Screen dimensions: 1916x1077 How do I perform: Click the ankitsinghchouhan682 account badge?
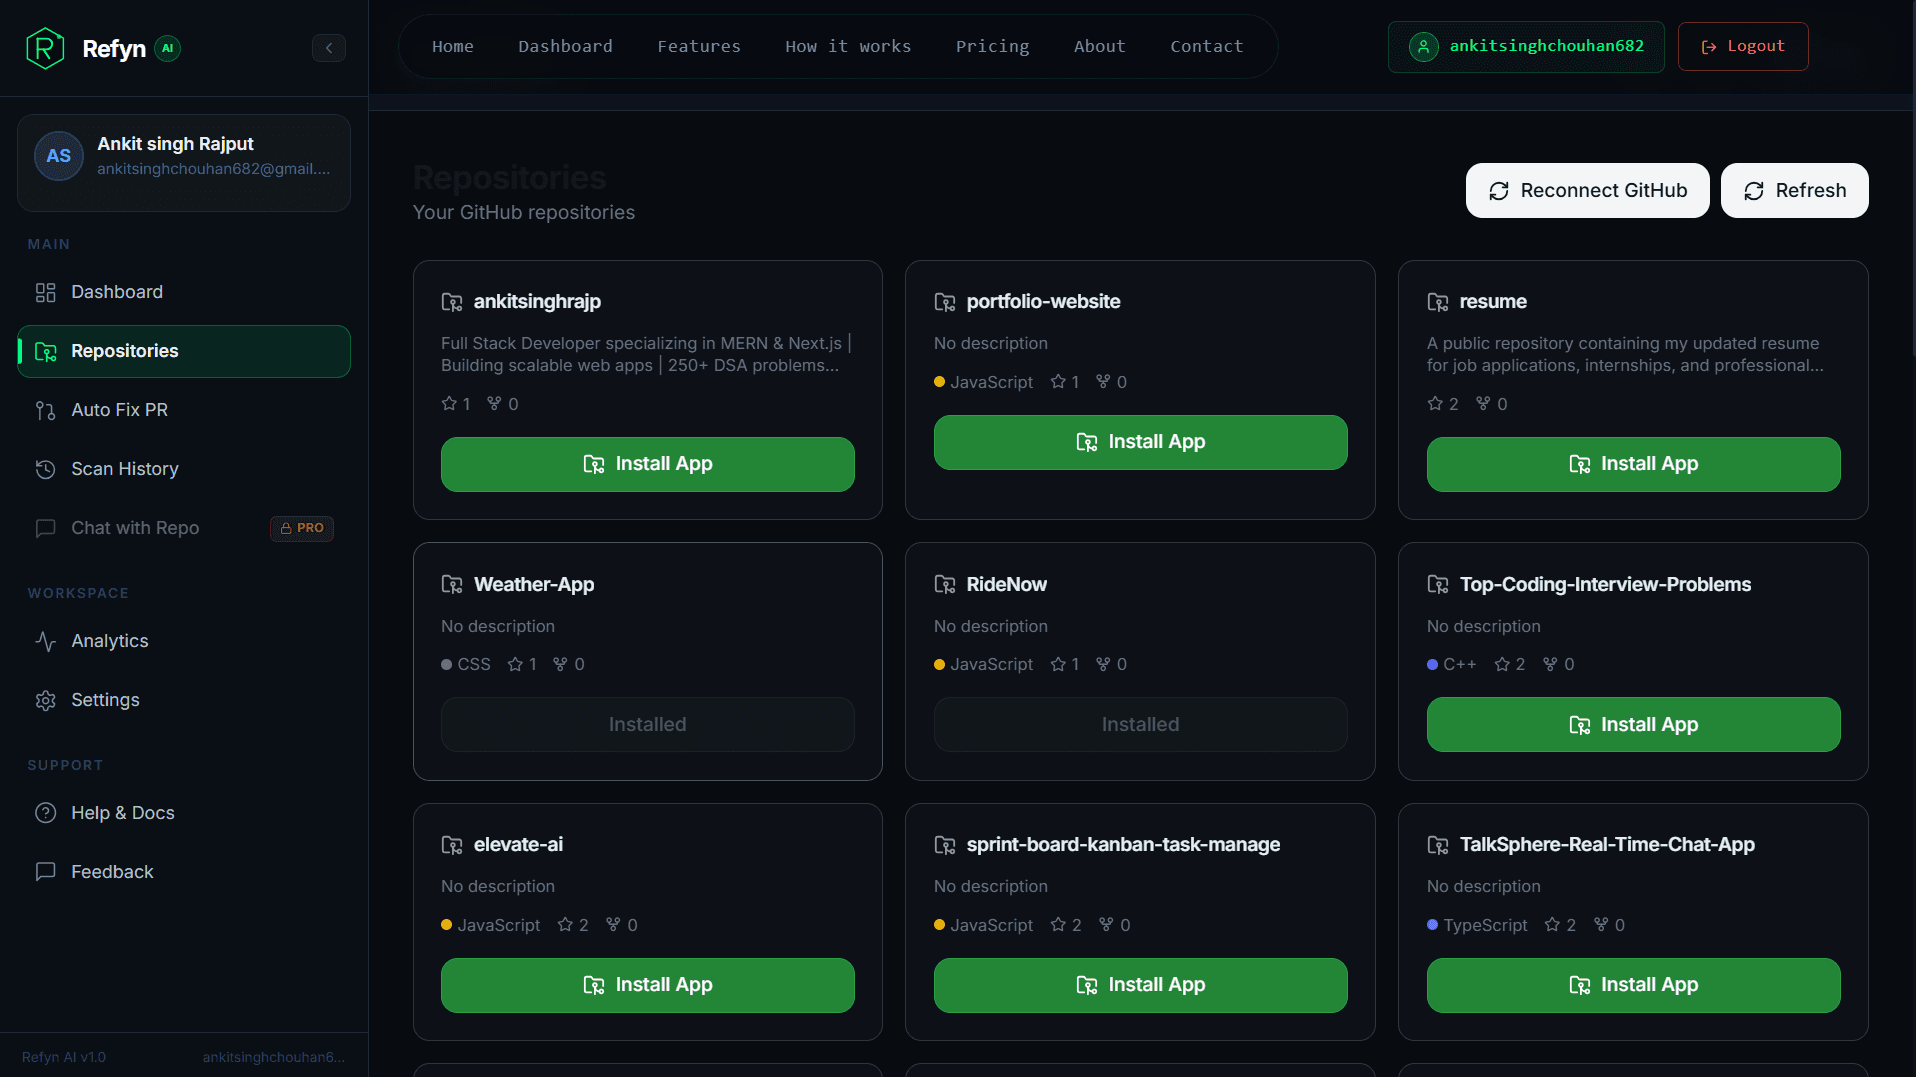1525,46
